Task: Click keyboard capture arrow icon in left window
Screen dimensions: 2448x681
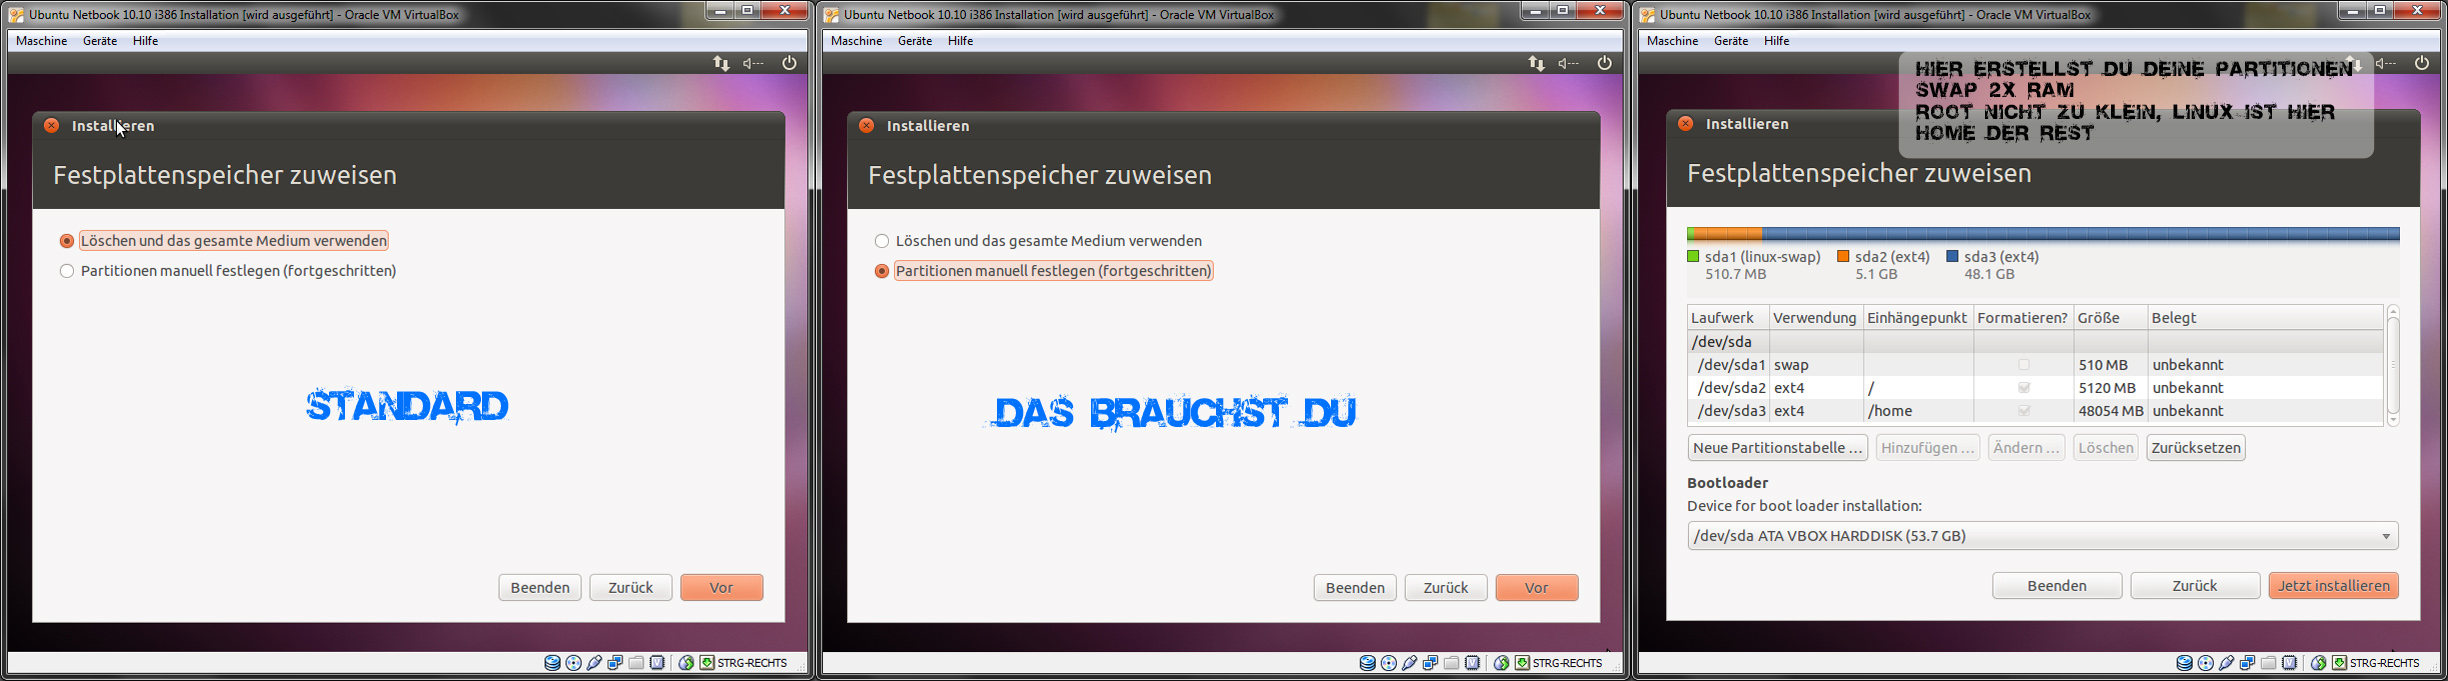Action: pos(707,663)
